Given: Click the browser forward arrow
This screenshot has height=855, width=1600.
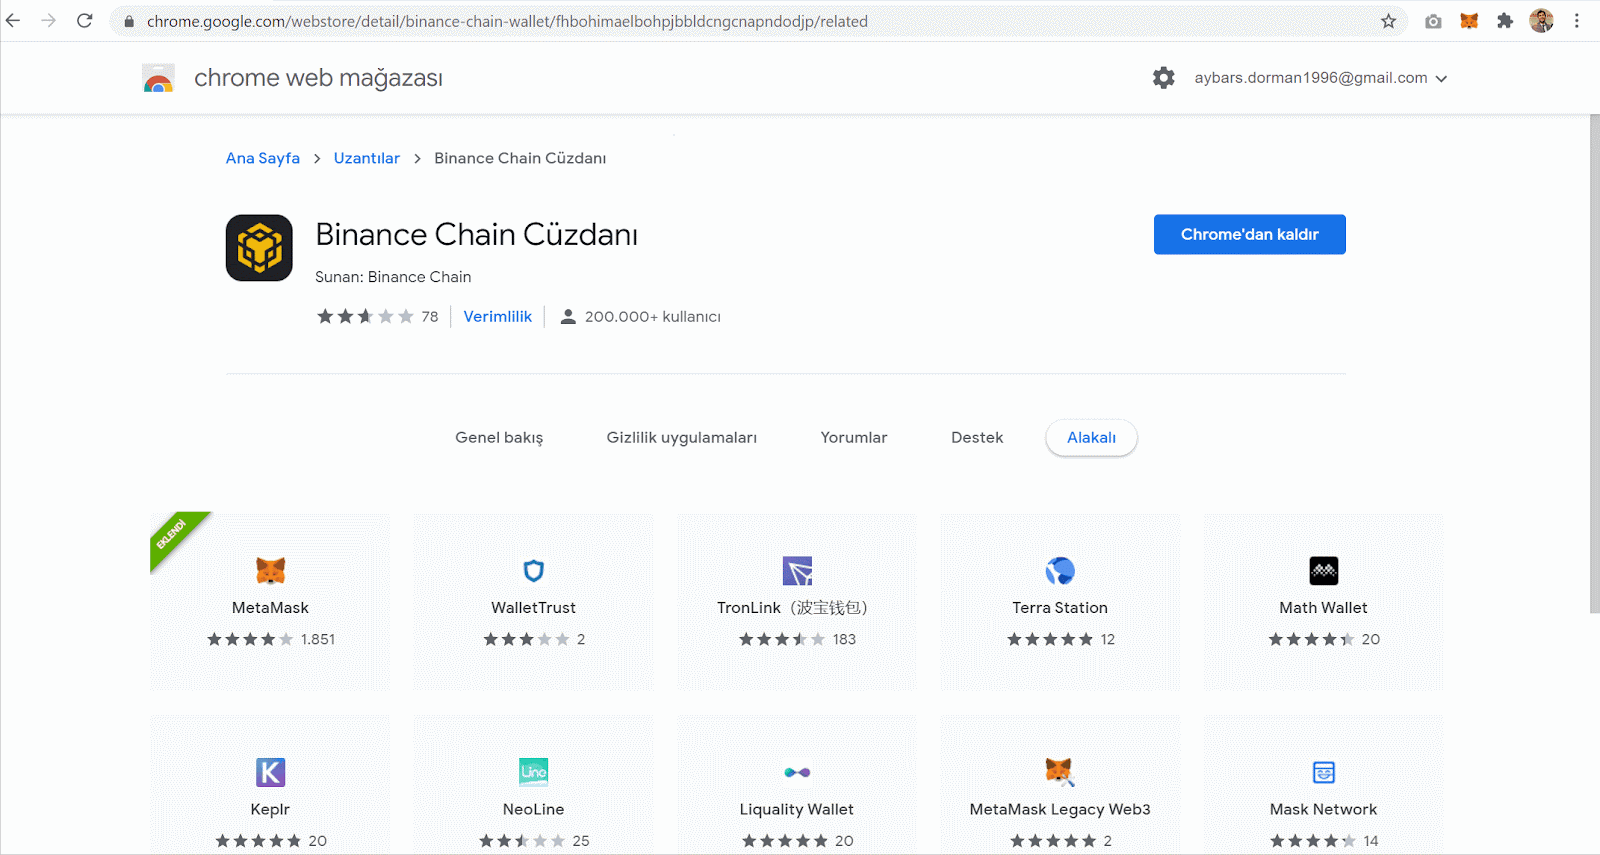Looking at the screenshot, I should (48, 21).
